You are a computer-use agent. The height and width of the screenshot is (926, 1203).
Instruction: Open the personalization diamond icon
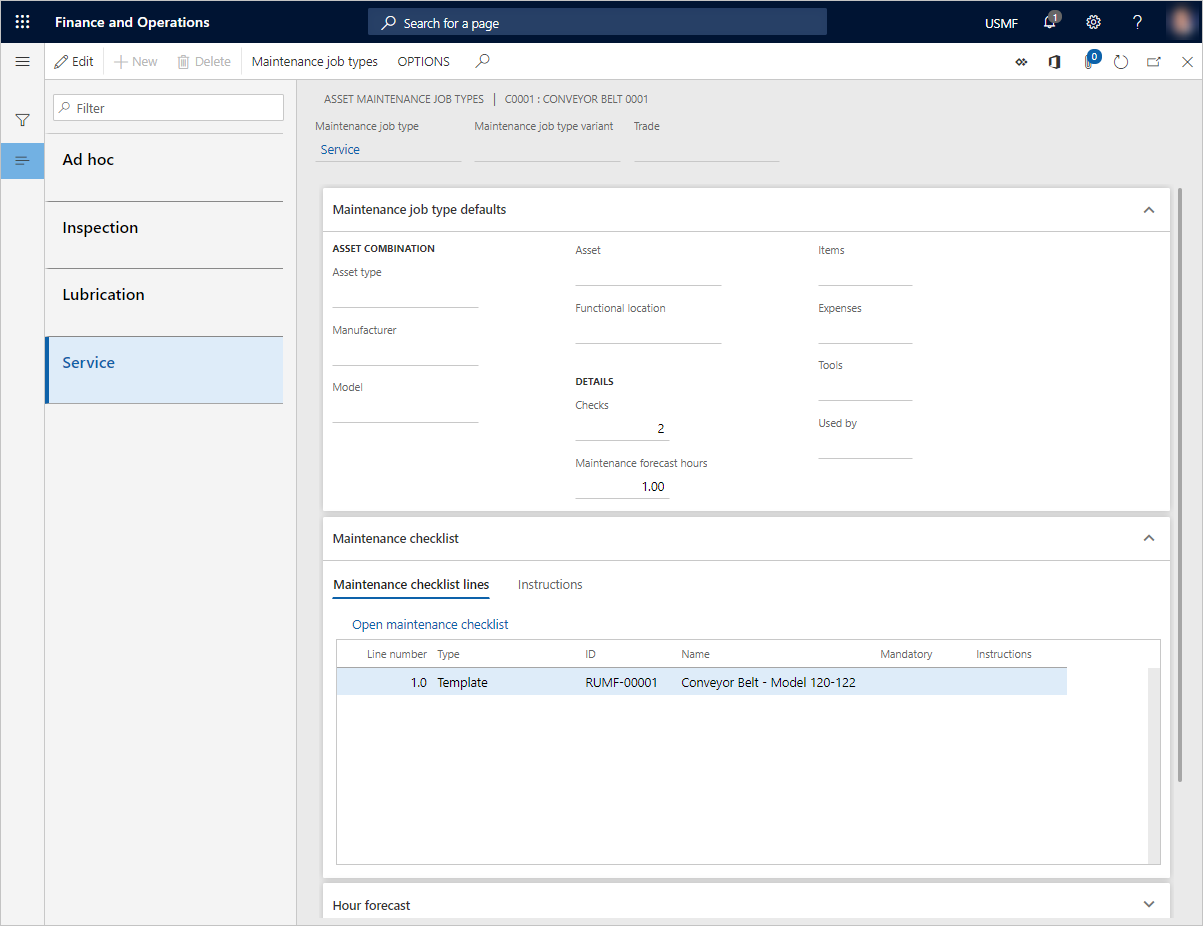[x=1021, y=62]
